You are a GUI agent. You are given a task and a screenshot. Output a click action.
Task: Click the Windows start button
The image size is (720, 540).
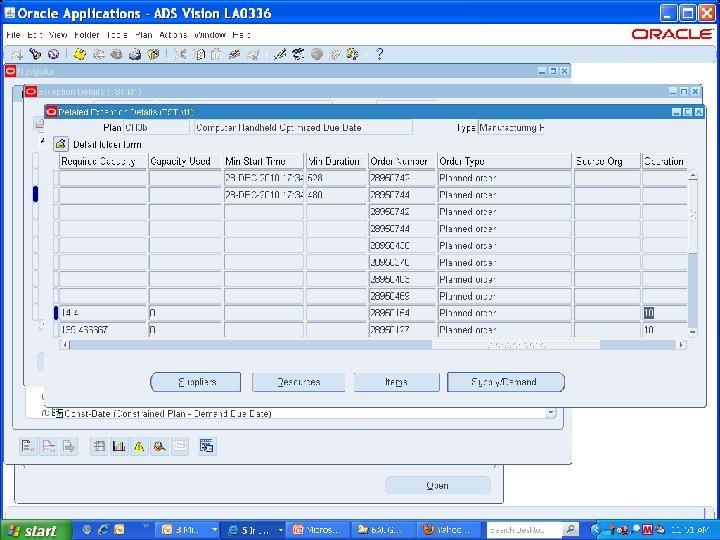coord(36,530)
